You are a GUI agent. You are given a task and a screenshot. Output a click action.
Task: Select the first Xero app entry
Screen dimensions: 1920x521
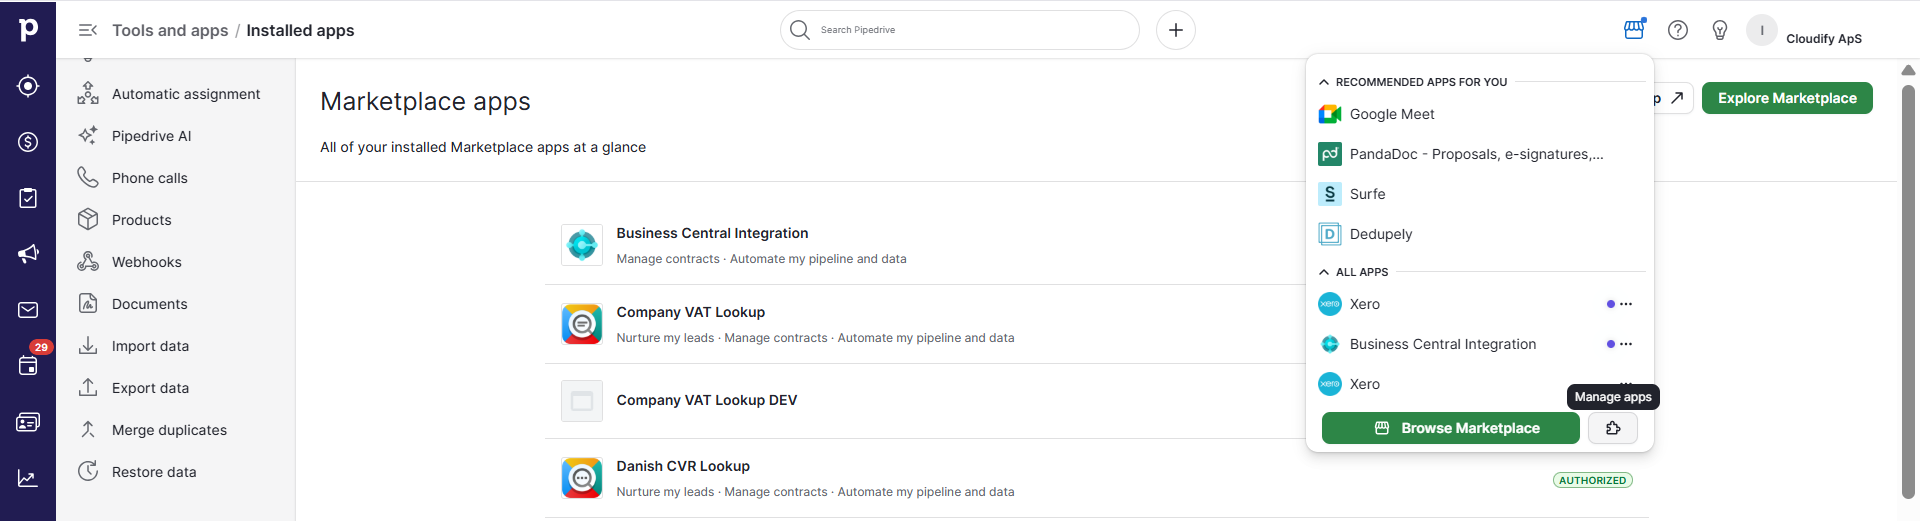1365,304
